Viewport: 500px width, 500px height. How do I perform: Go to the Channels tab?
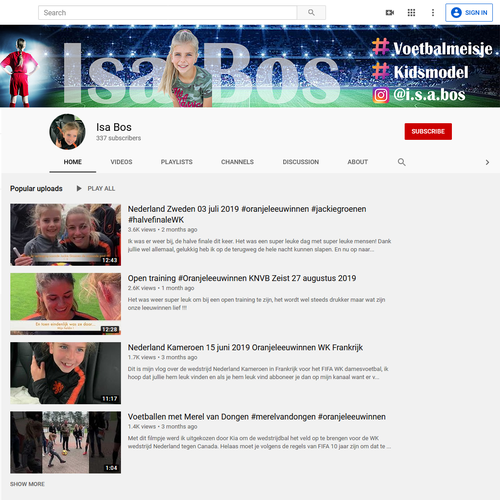237,162
